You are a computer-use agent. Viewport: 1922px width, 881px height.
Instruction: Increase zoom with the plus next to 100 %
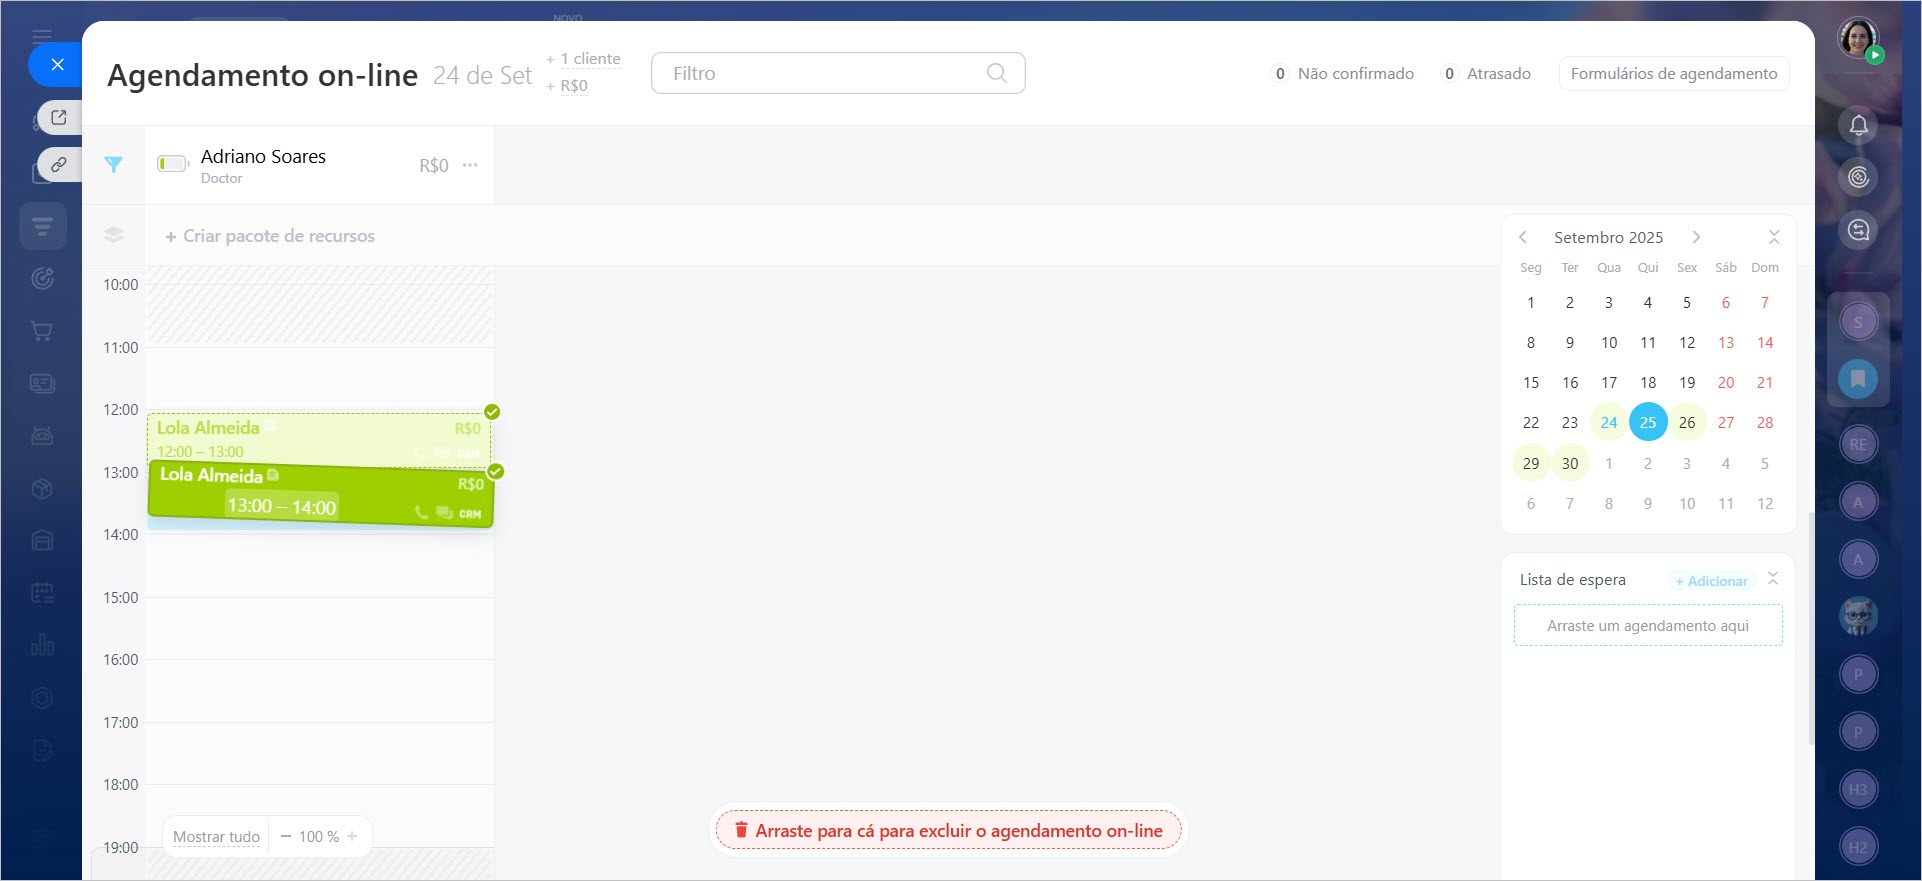click(352, 836)
